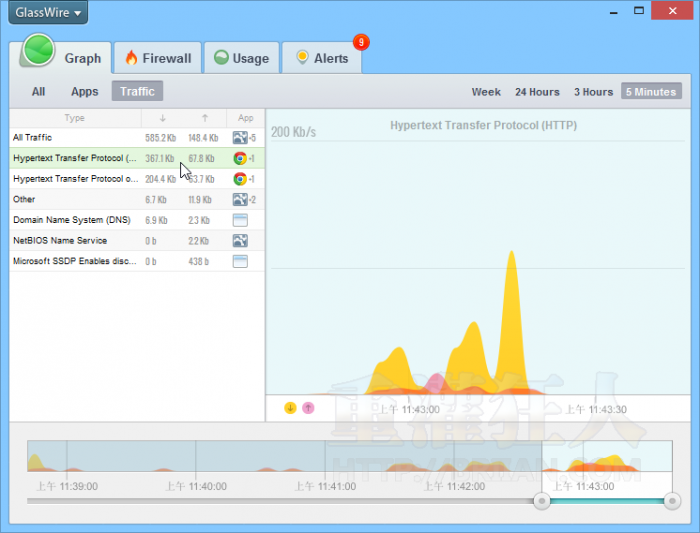The image size is (700, 533).
Task: Click the window icon in the DNS row
Action: pyautogui.click(x=240, y=220)
